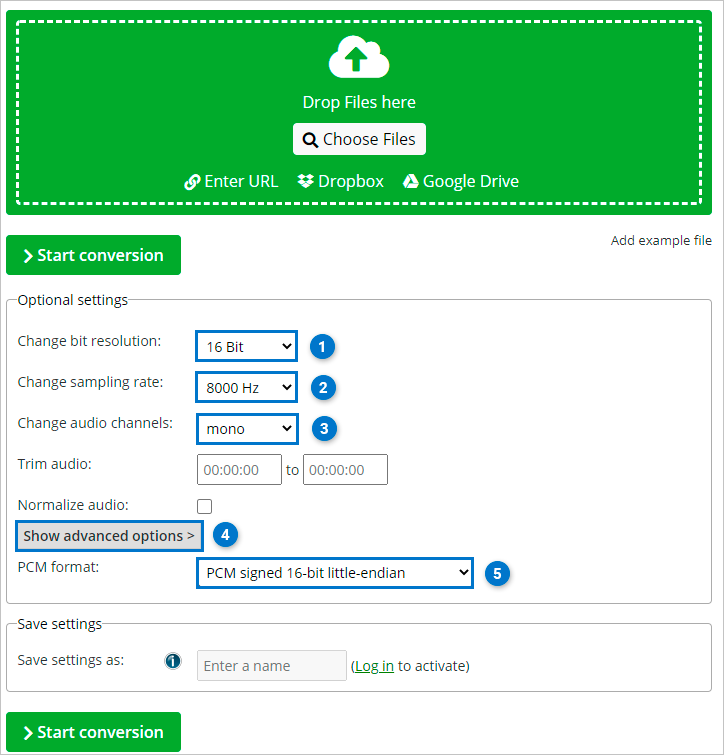This screenshot has height=755, width=724.
Task: Enable the Normalize audio checkbox
Action: [x=205, y=506]
